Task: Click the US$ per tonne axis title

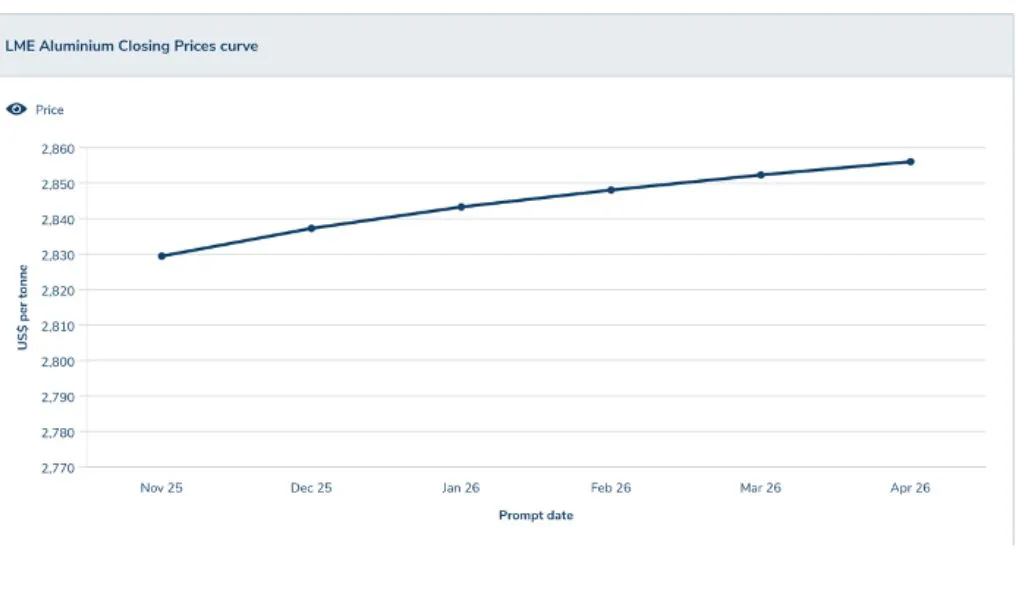Action: point(22,307)
